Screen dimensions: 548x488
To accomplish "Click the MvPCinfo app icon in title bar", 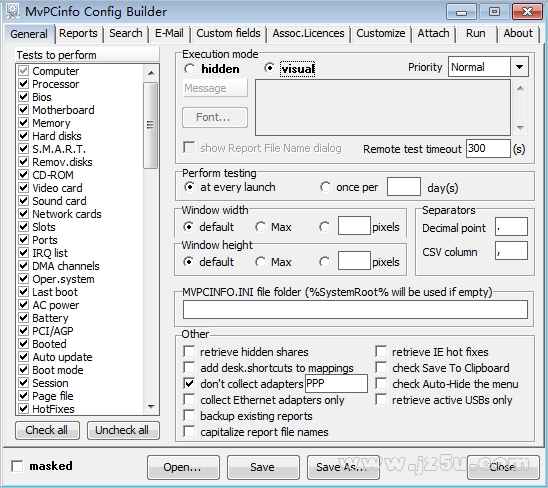I will (13, 11).
